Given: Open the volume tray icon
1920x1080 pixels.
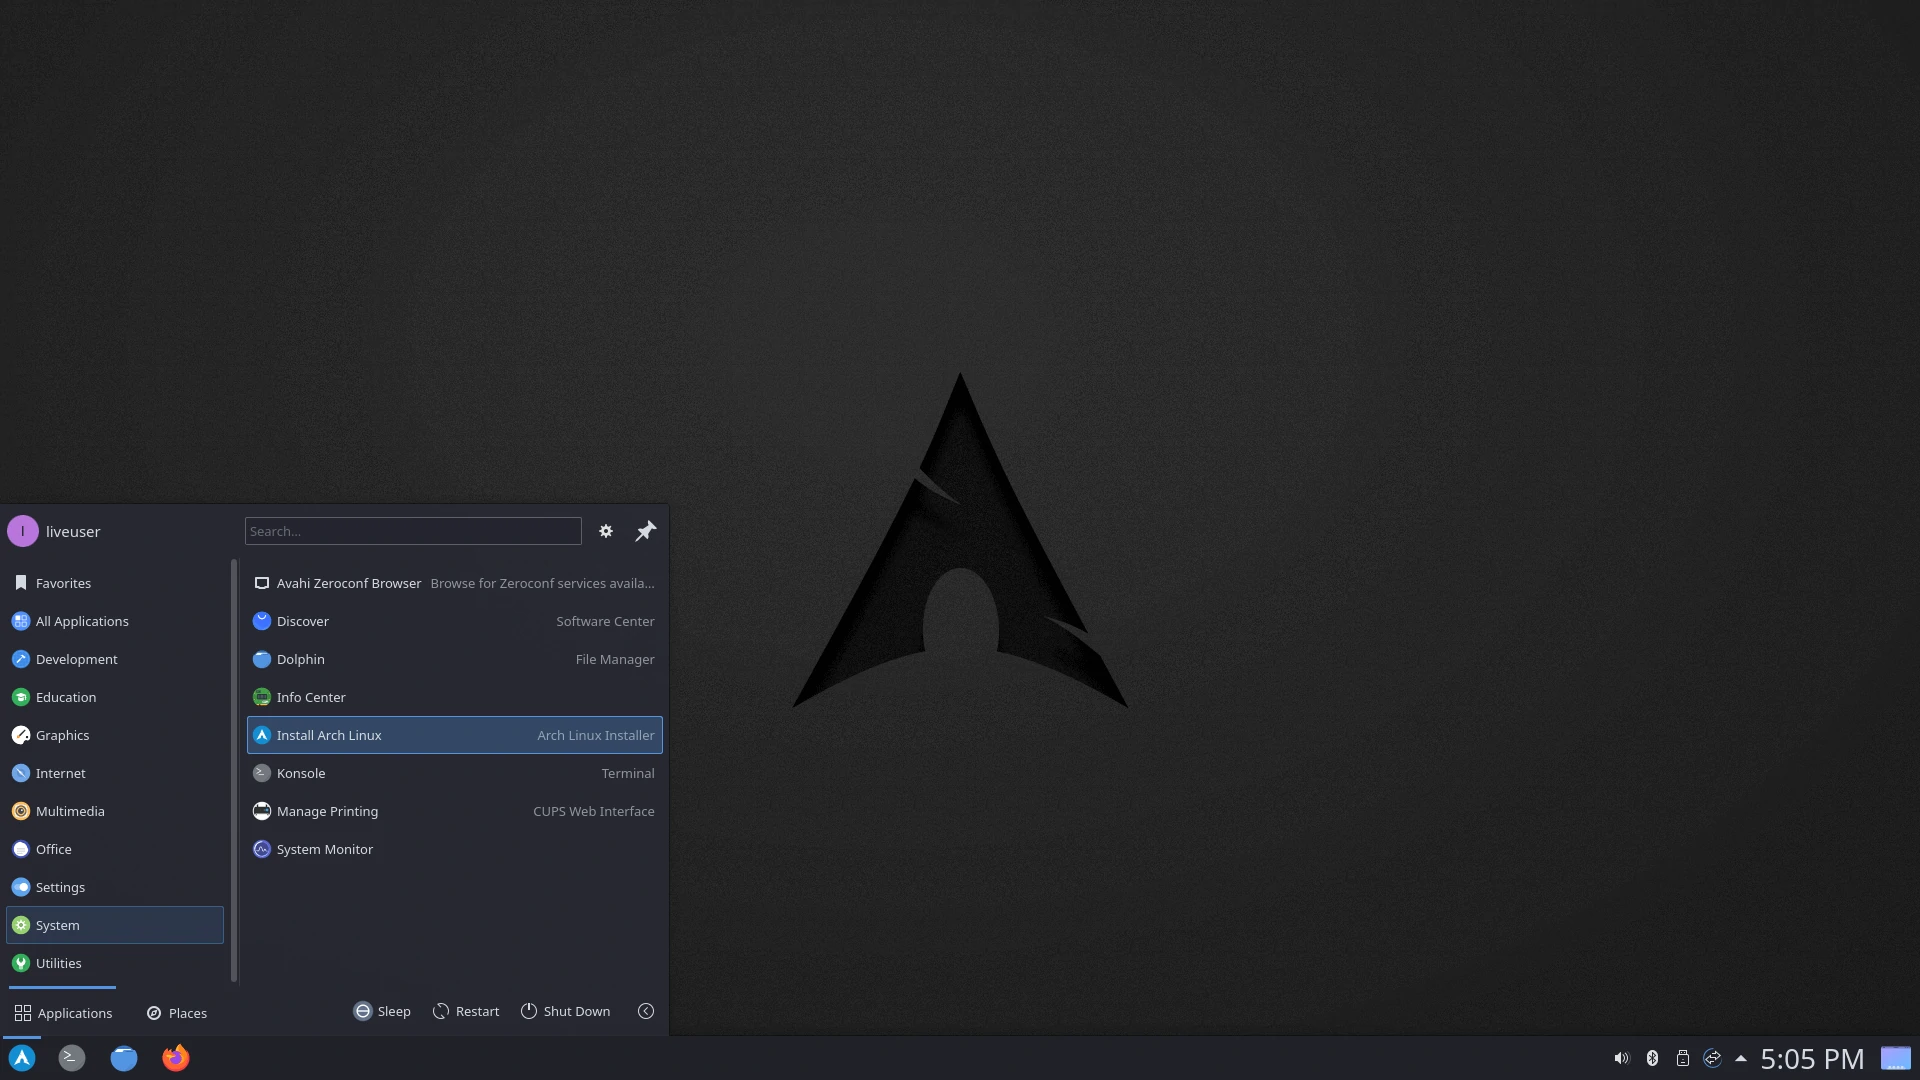Looking at the screenshot, I should (1621, 1058).
